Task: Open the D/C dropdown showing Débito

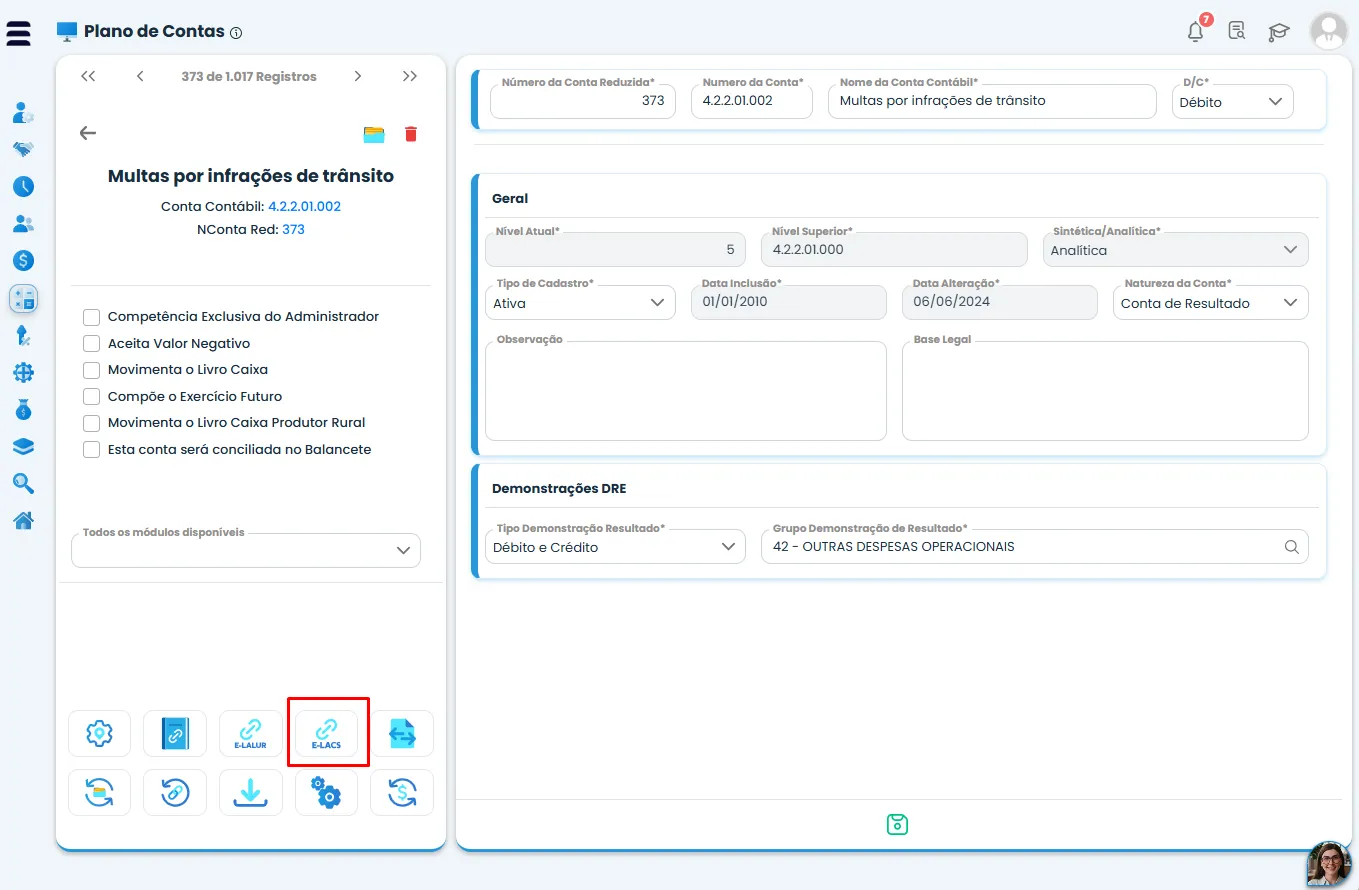Action: [1232, 101]
